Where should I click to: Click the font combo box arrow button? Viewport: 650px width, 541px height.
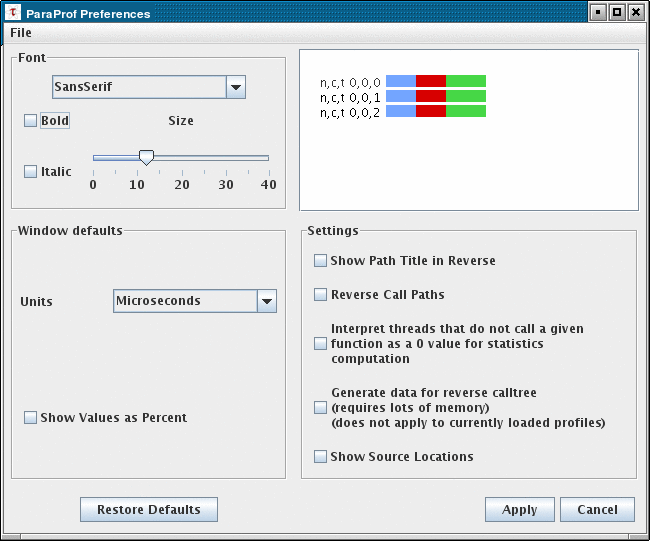[236, 87]
